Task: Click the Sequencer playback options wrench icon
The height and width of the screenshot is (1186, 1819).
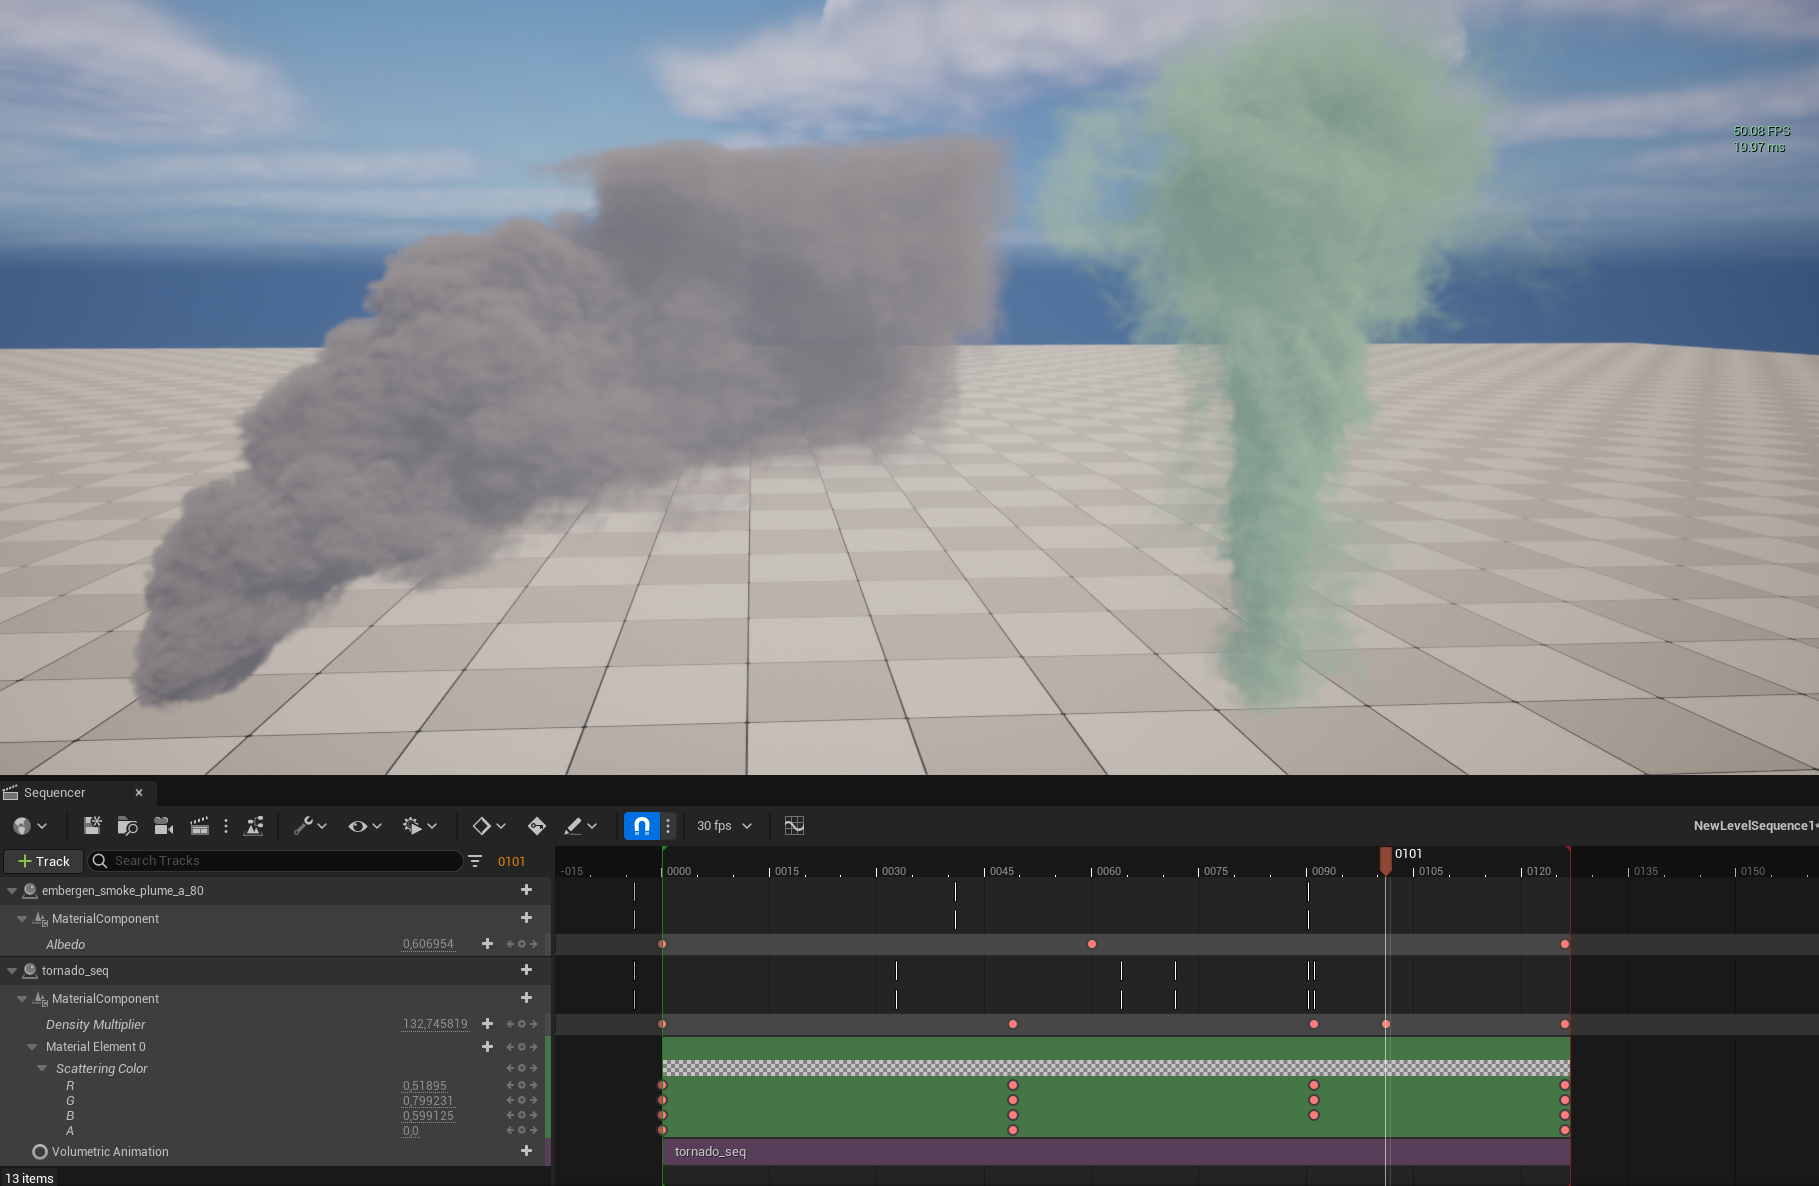Action: [x=301, y=826]
